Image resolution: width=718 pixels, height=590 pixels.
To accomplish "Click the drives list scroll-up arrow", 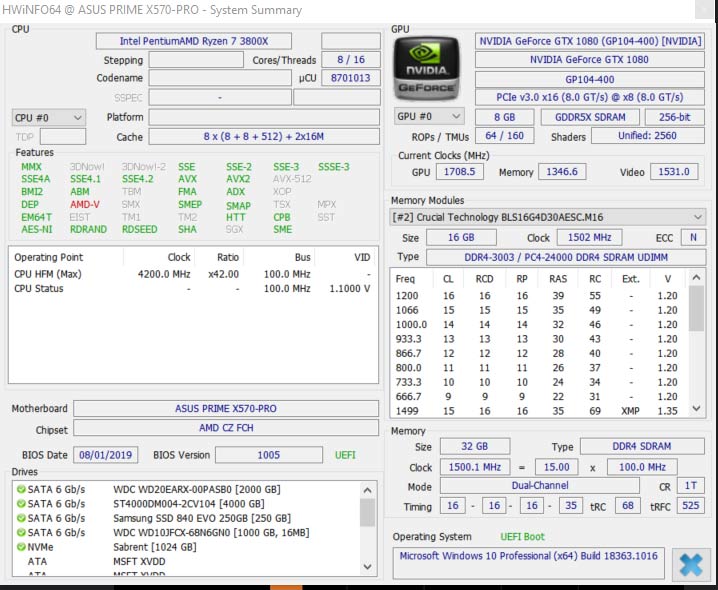I will (367, 489).
